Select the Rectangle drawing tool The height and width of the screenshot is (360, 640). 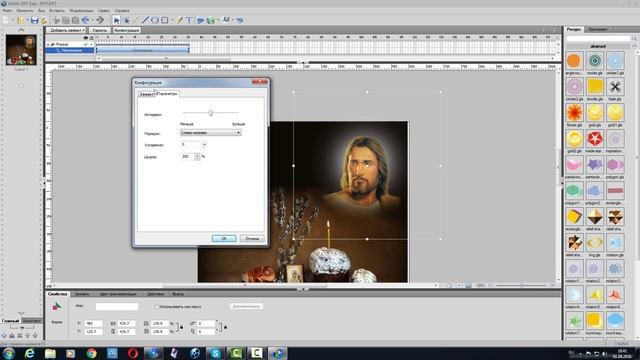click(164, 20)
